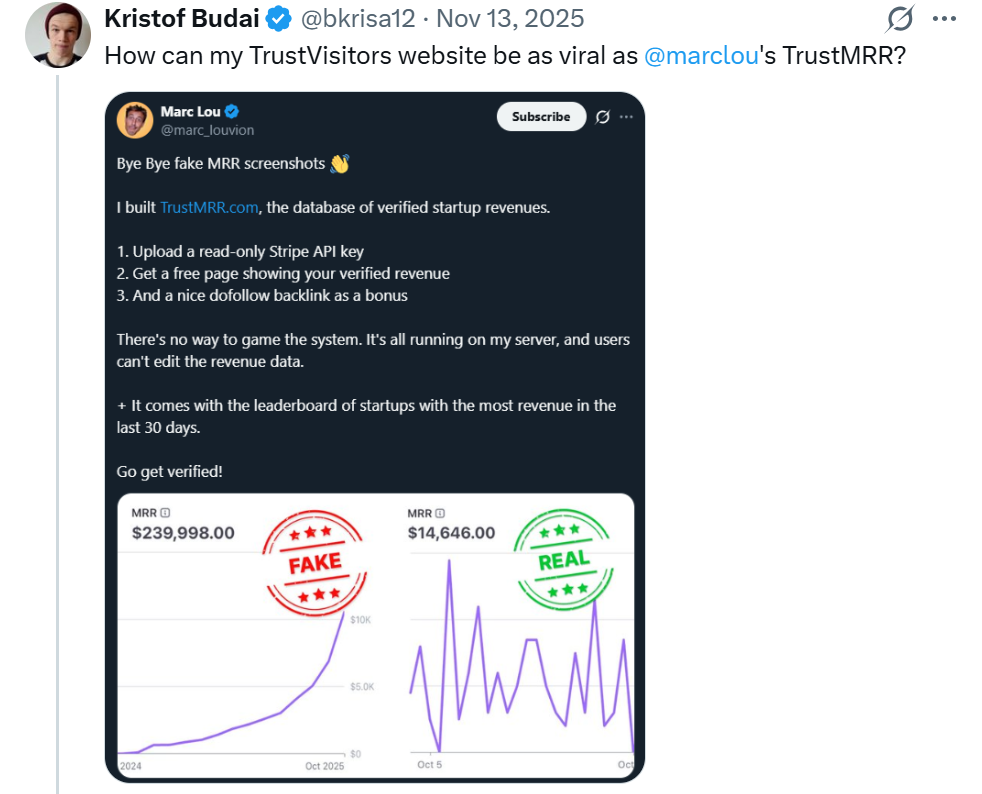This screenshot has width=982, height=794.
Task: Click the Subscribe button for Marc Lou
Action: 541,116
